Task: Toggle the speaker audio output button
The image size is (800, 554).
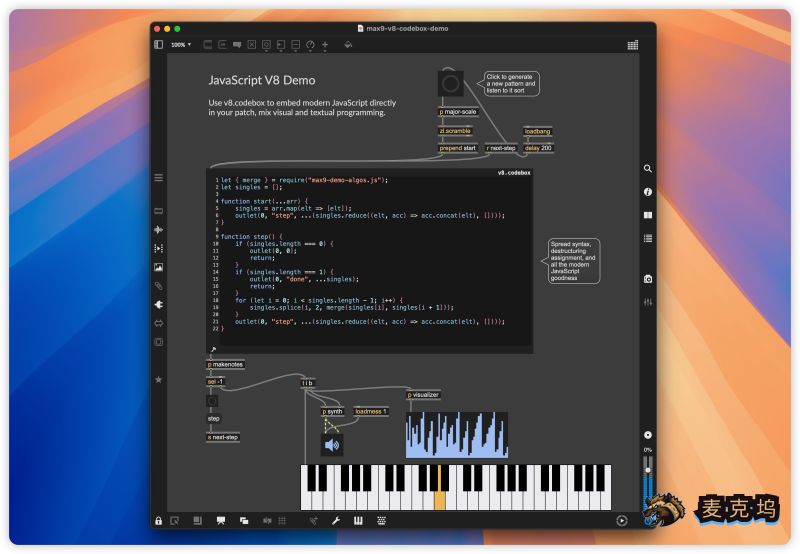Action: coord(332,445)
